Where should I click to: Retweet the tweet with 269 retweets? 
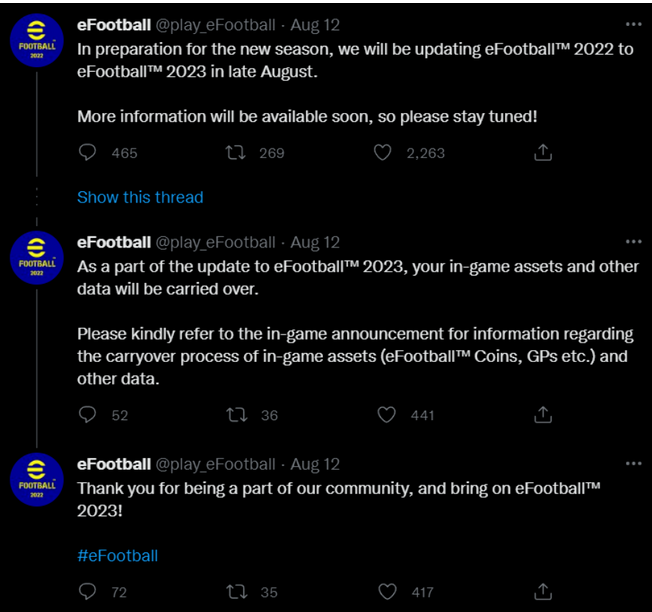click(235, 153)
